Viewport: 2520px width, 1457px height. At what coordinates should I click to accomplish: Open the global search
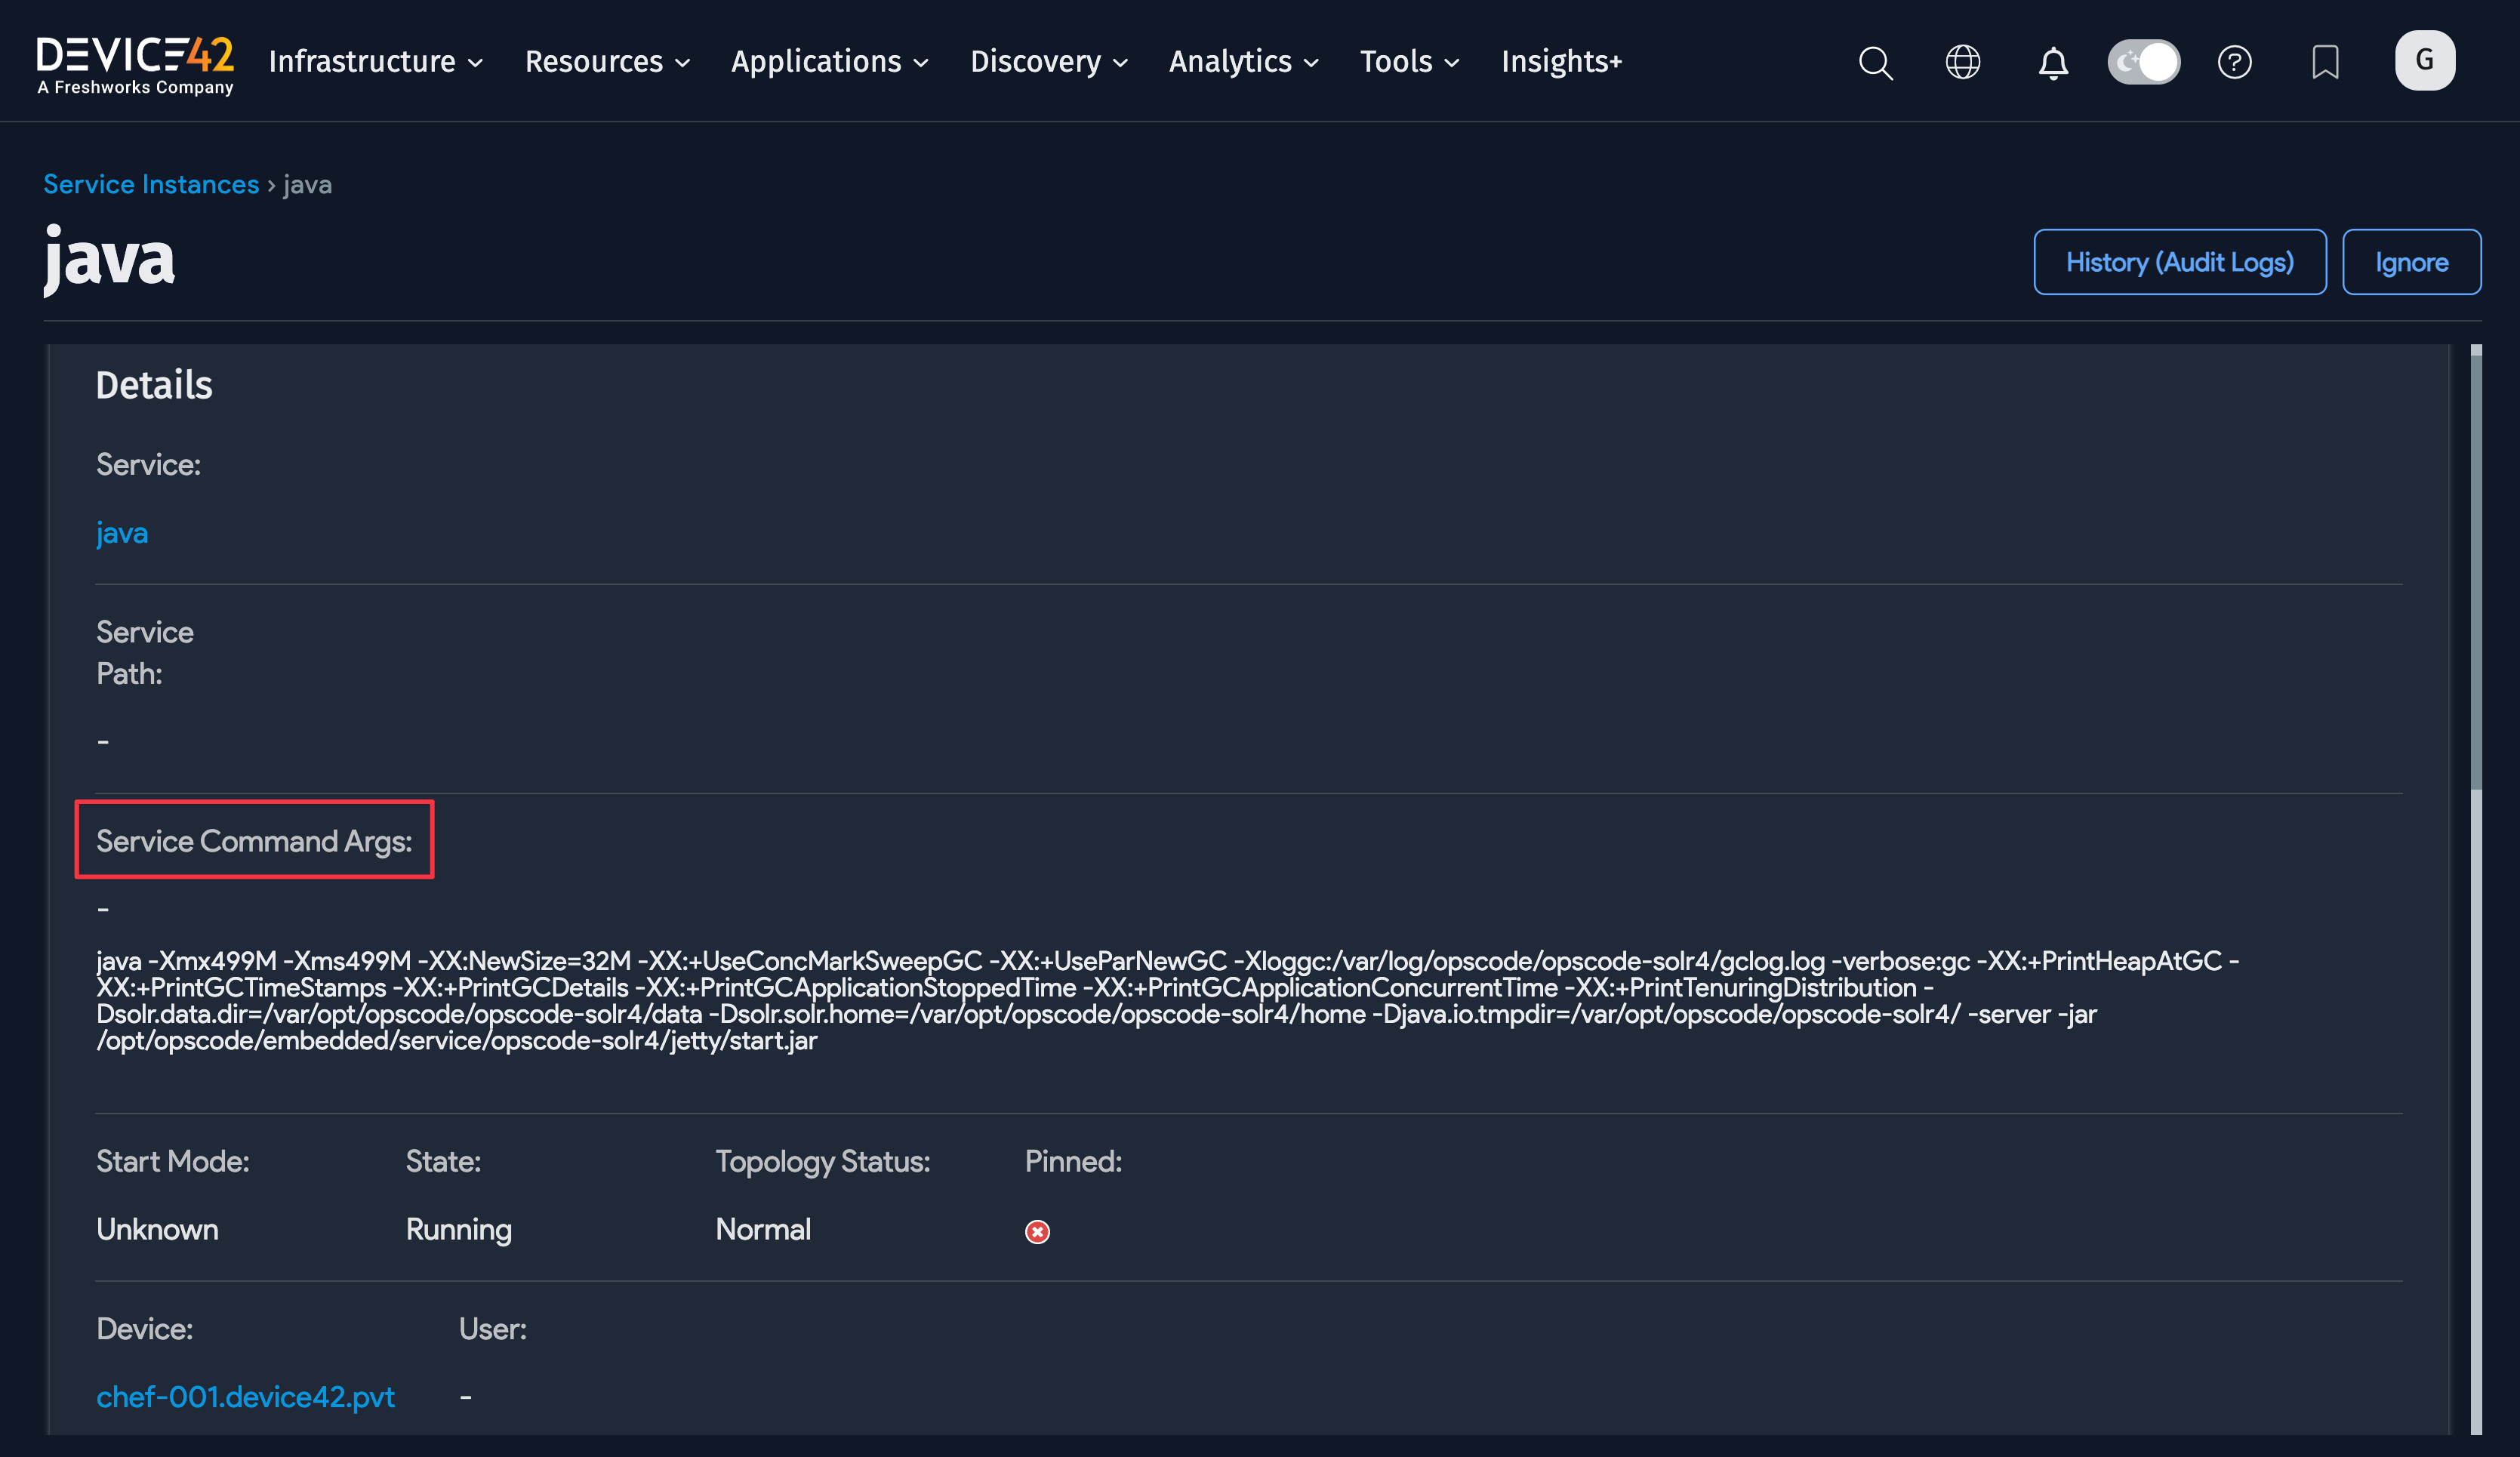coord(1876,62)
